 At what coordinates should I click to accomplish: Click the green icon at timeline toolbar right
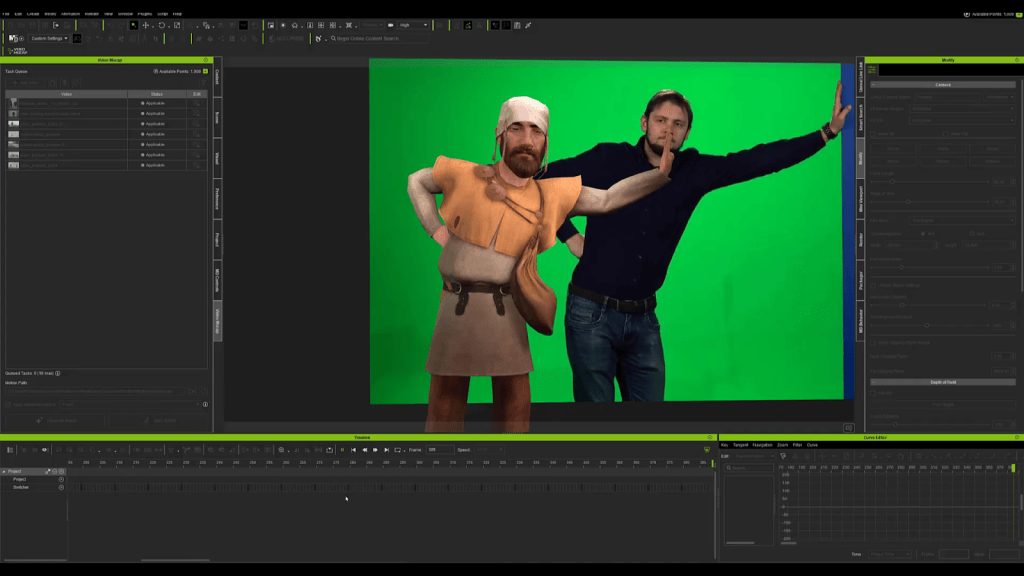707,450
